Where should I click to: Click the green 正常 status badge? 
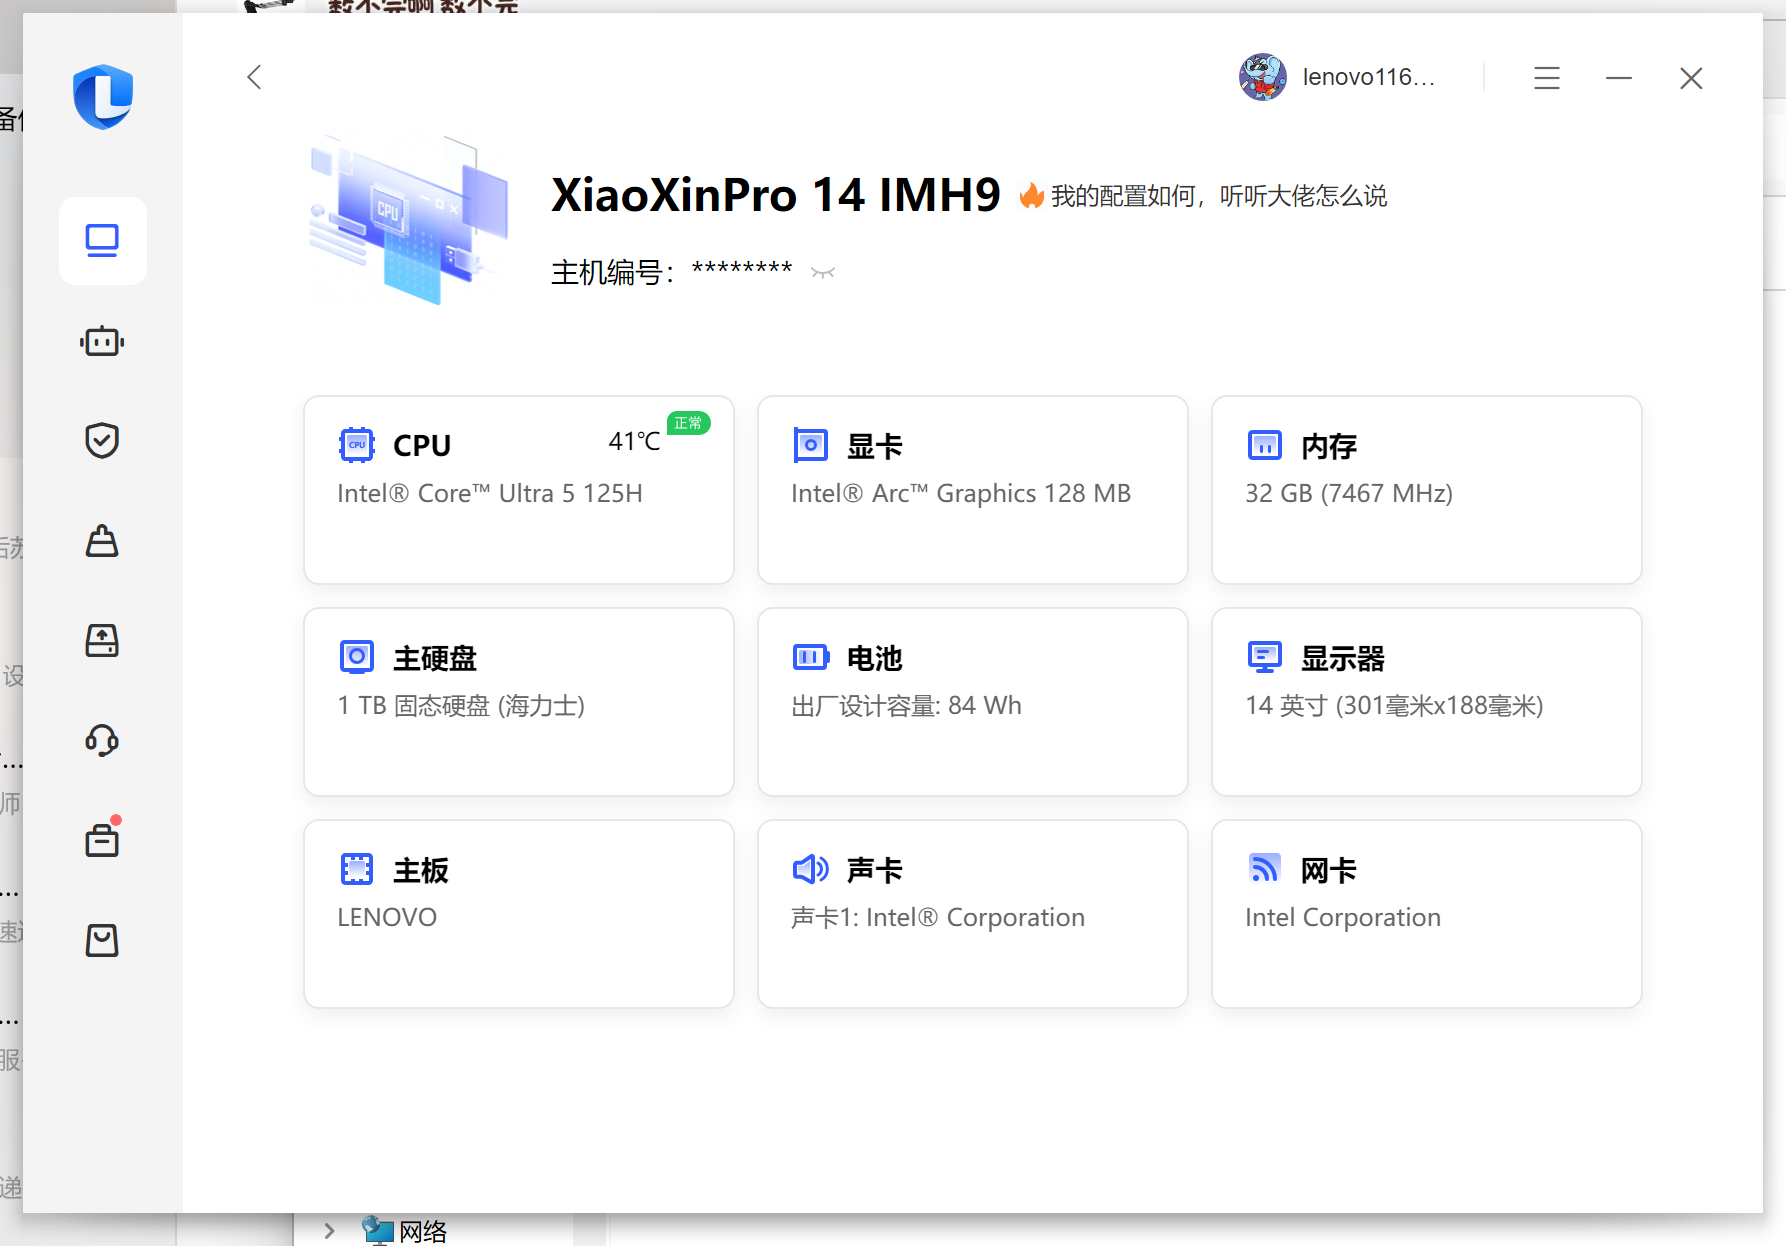click(x=688, y=423)
